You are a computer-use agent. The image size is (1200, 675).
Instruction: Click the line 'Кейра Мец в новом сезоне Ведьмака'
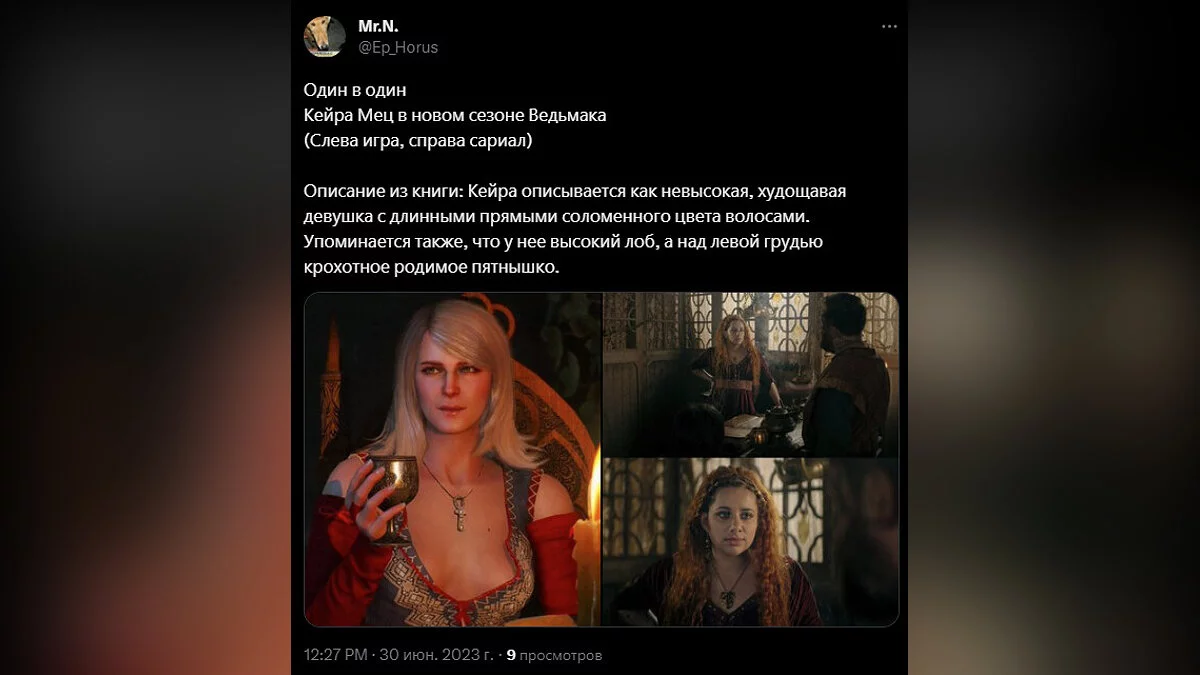[455, 115]
